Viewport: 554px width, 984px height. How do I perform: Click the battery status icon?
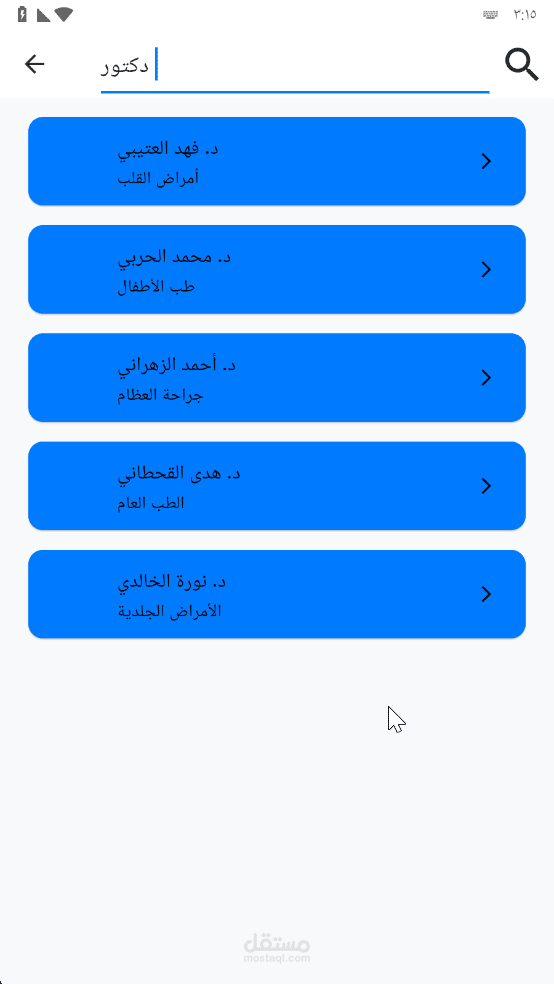pyautogui.click(x=23, y=14)
